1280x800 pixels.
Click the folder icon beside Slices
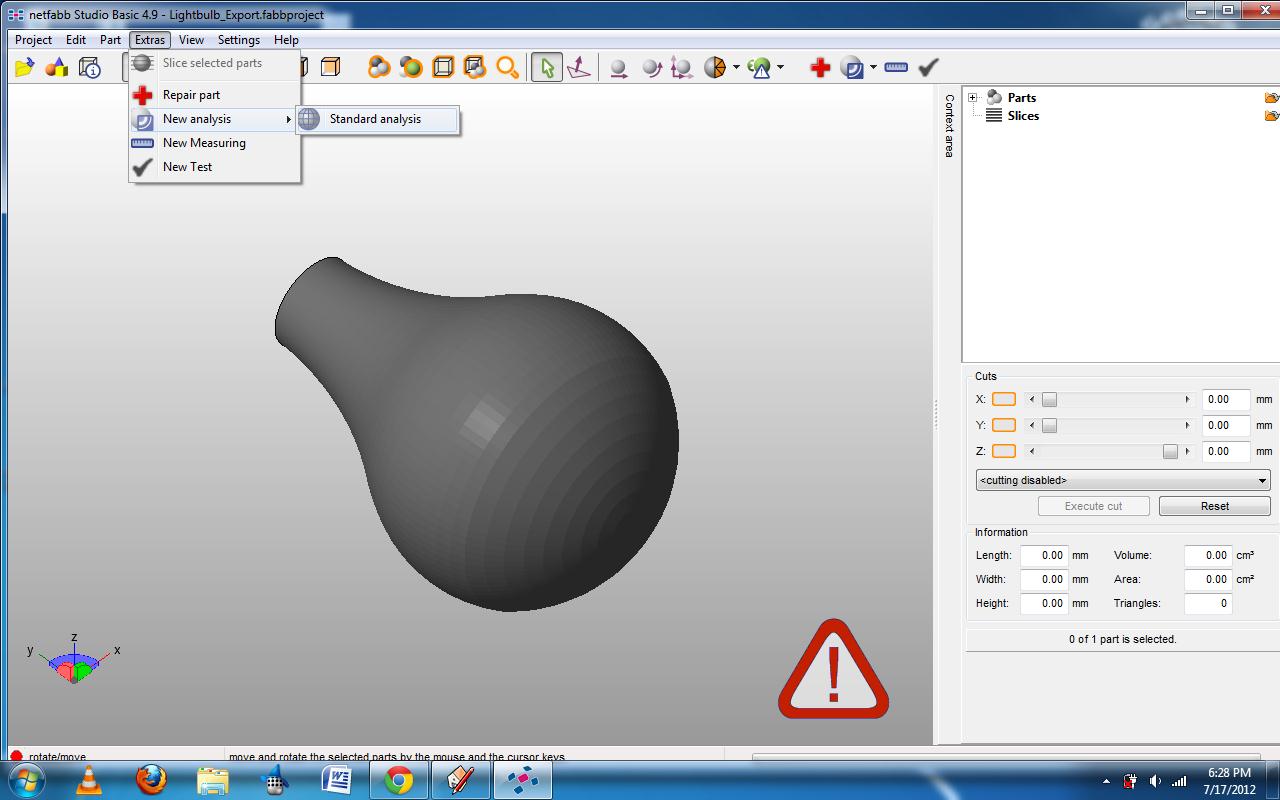[1271, 116]
